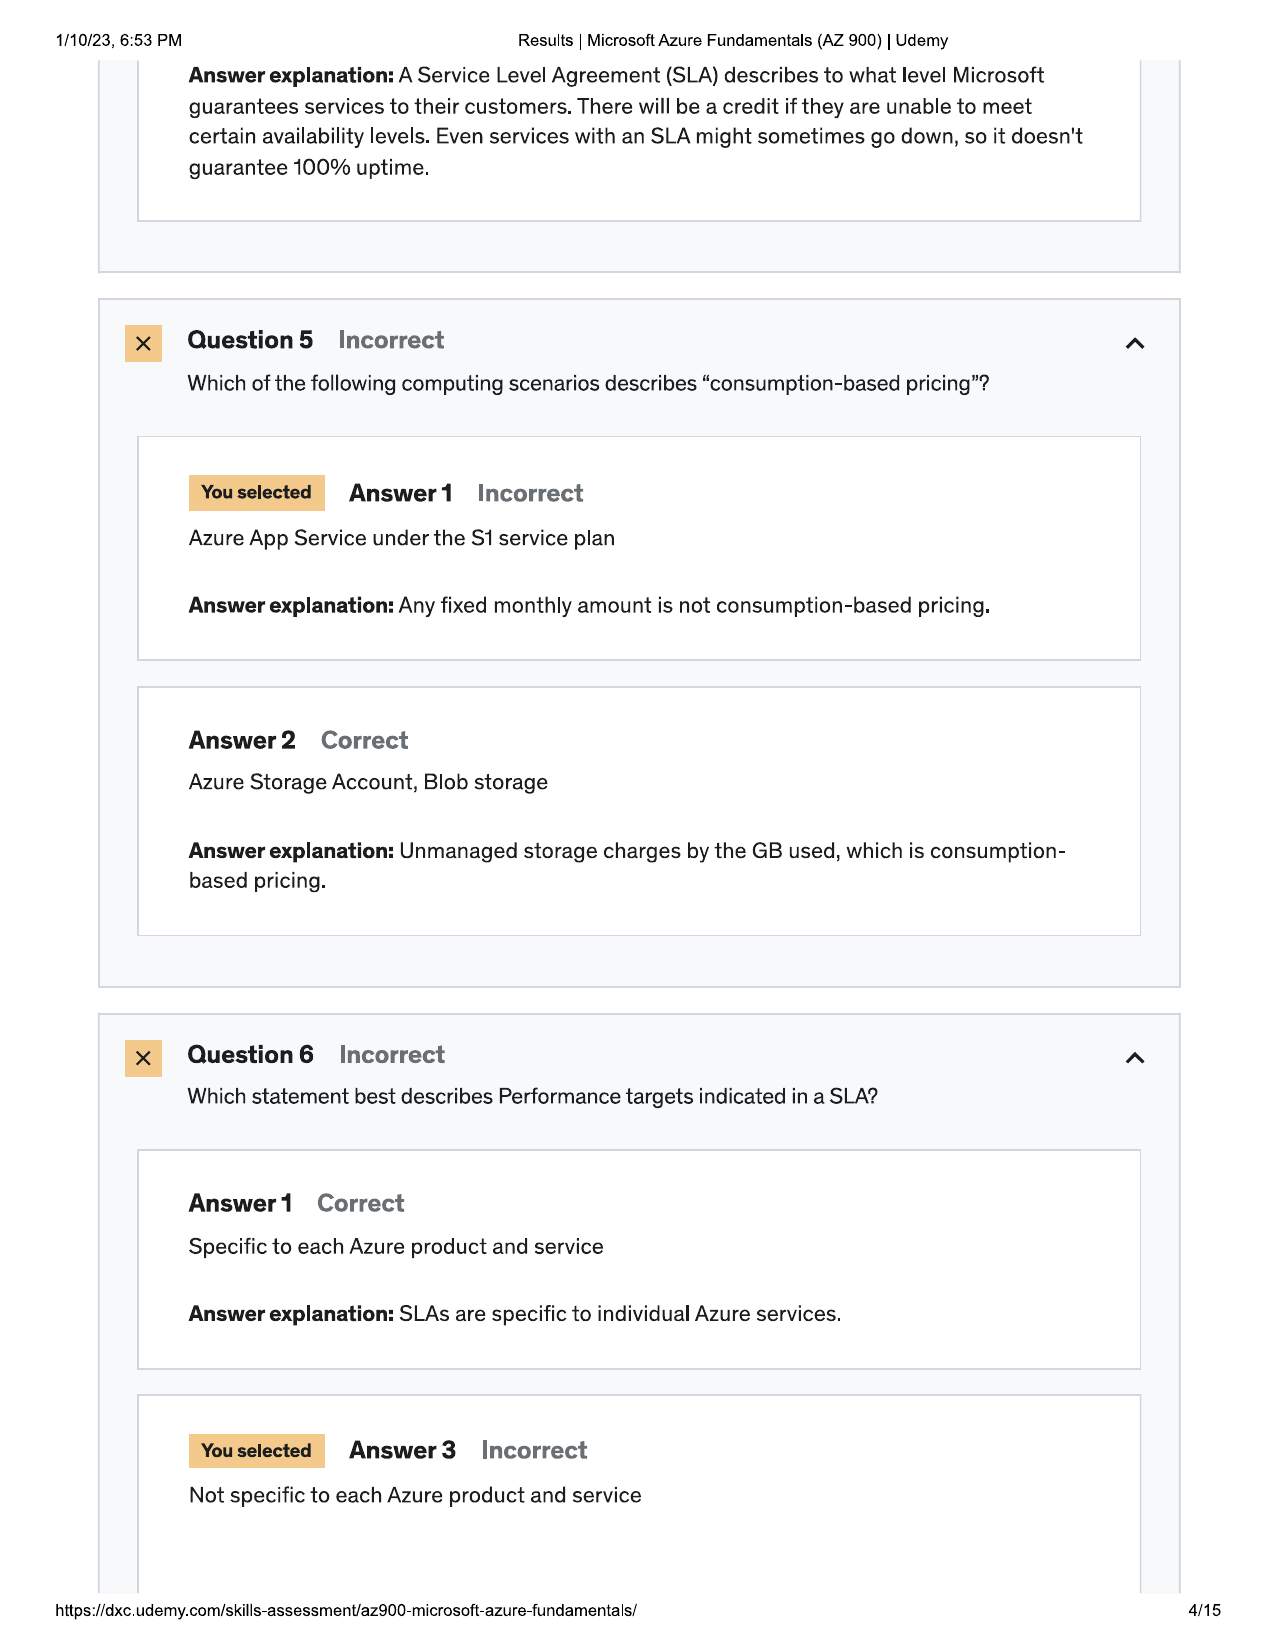Screen dimensions: 1275x1650
Task: Click the Correct label beside Answer 2
Action: (x=365, y=741)
